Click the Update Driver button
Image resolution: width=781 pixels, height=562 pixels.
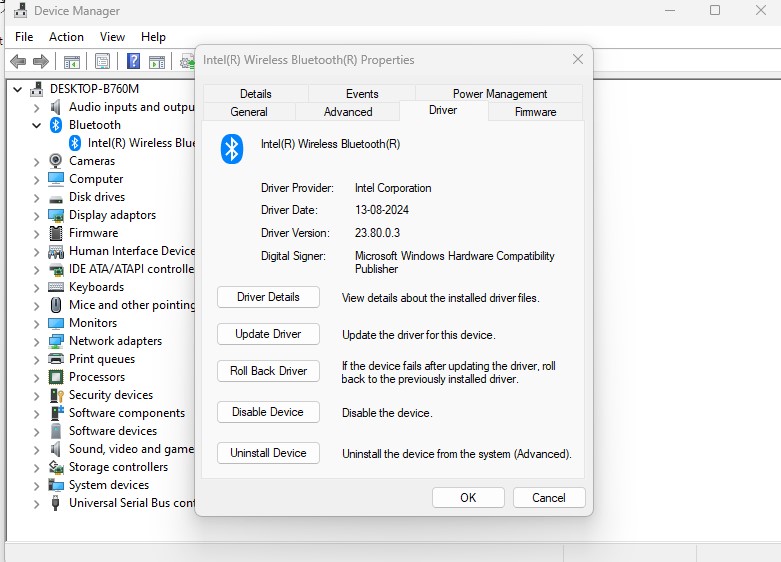pos(268,334)
